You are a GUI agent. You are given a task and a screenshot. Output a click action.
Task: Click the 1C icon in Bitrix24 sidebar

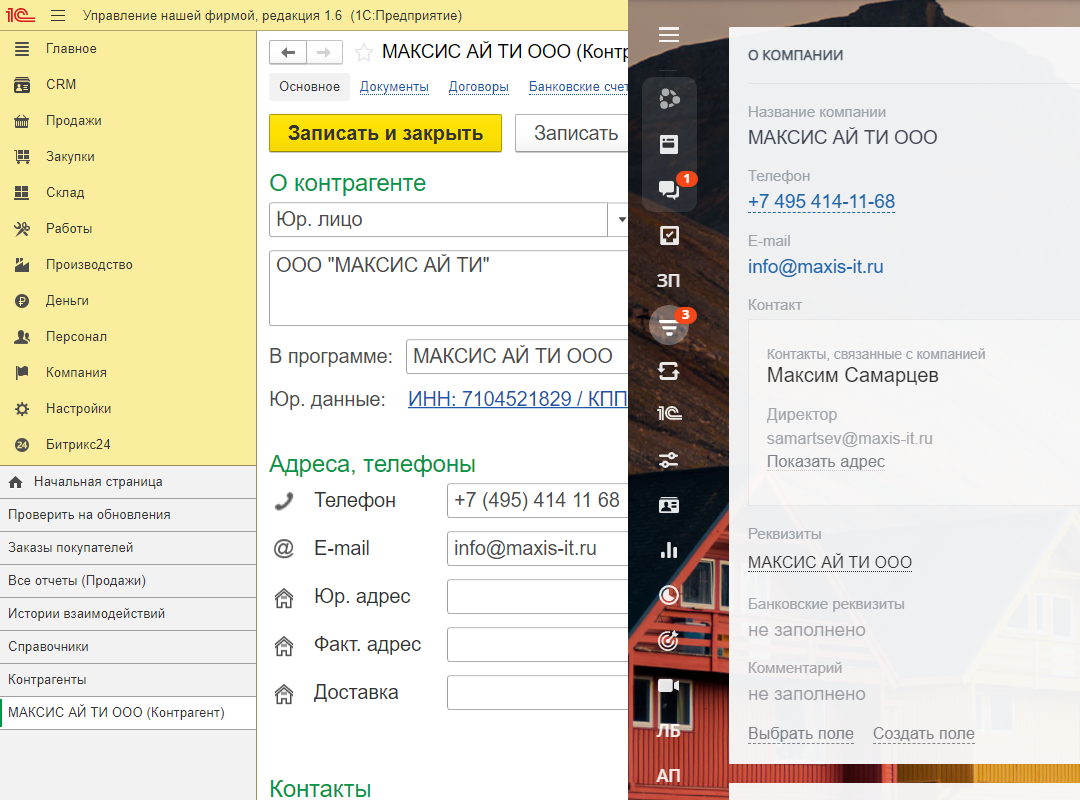pyautogui.click(x=669, y=413)
